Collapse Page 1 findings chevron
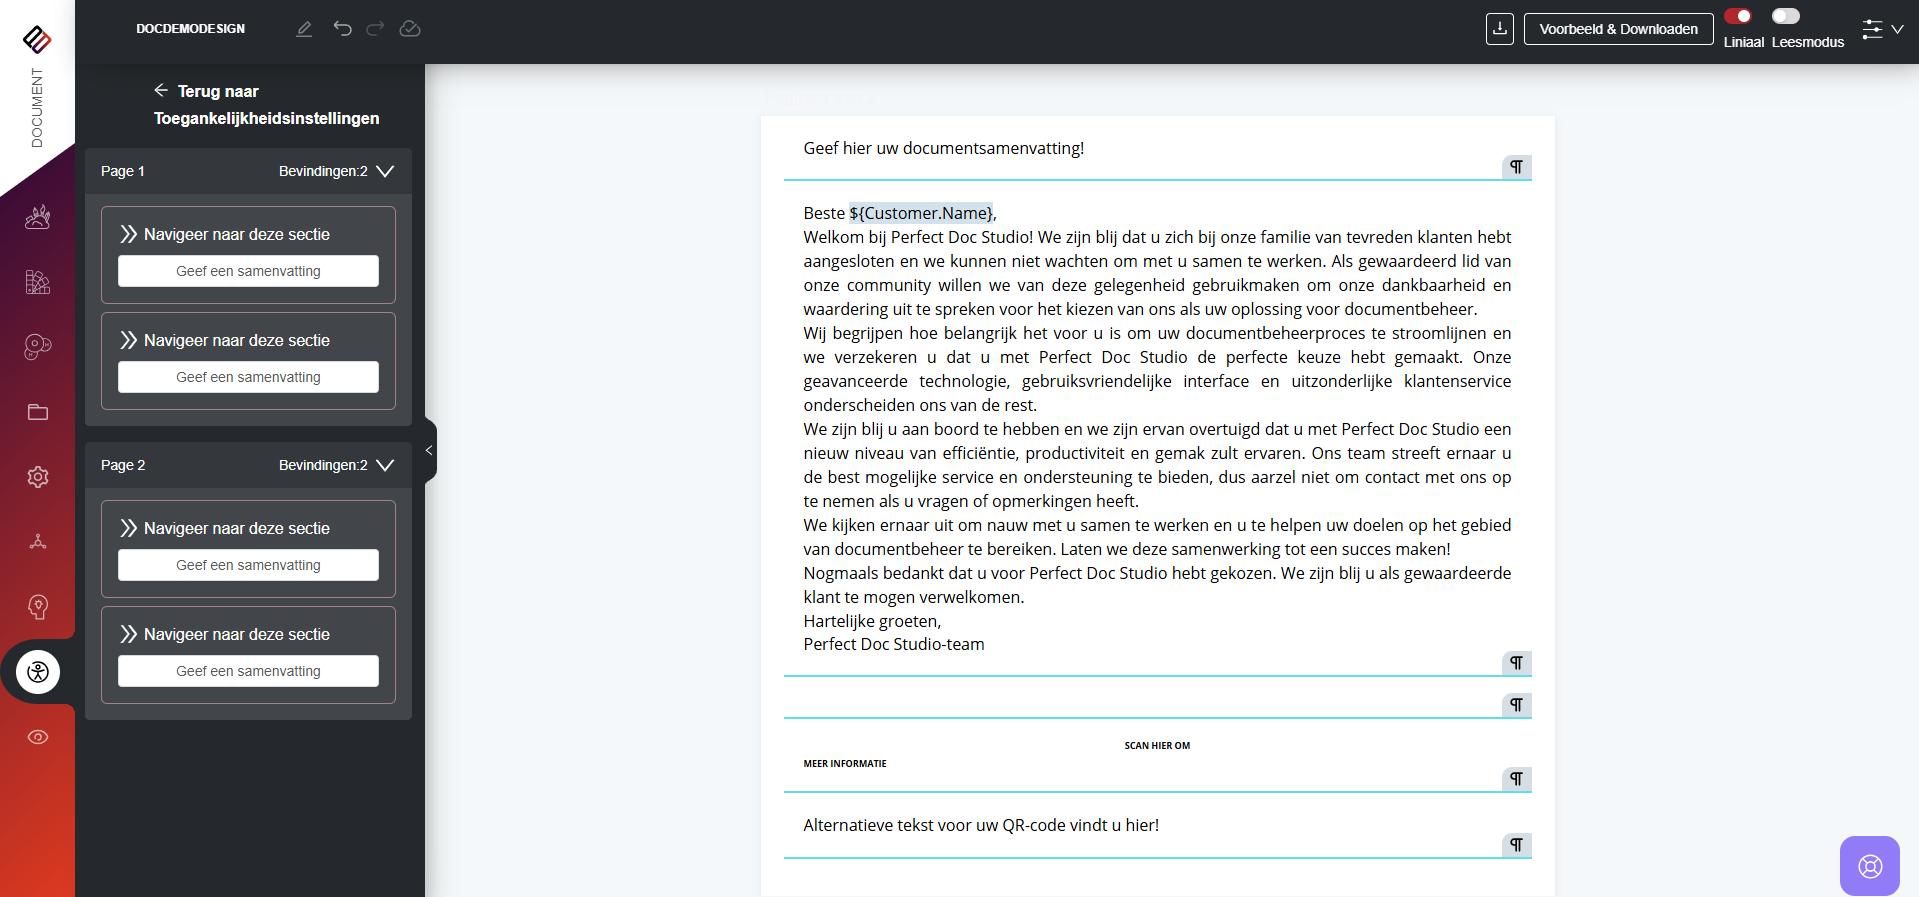The height and width of the screenshot is (897, 1919). point(385,171)
